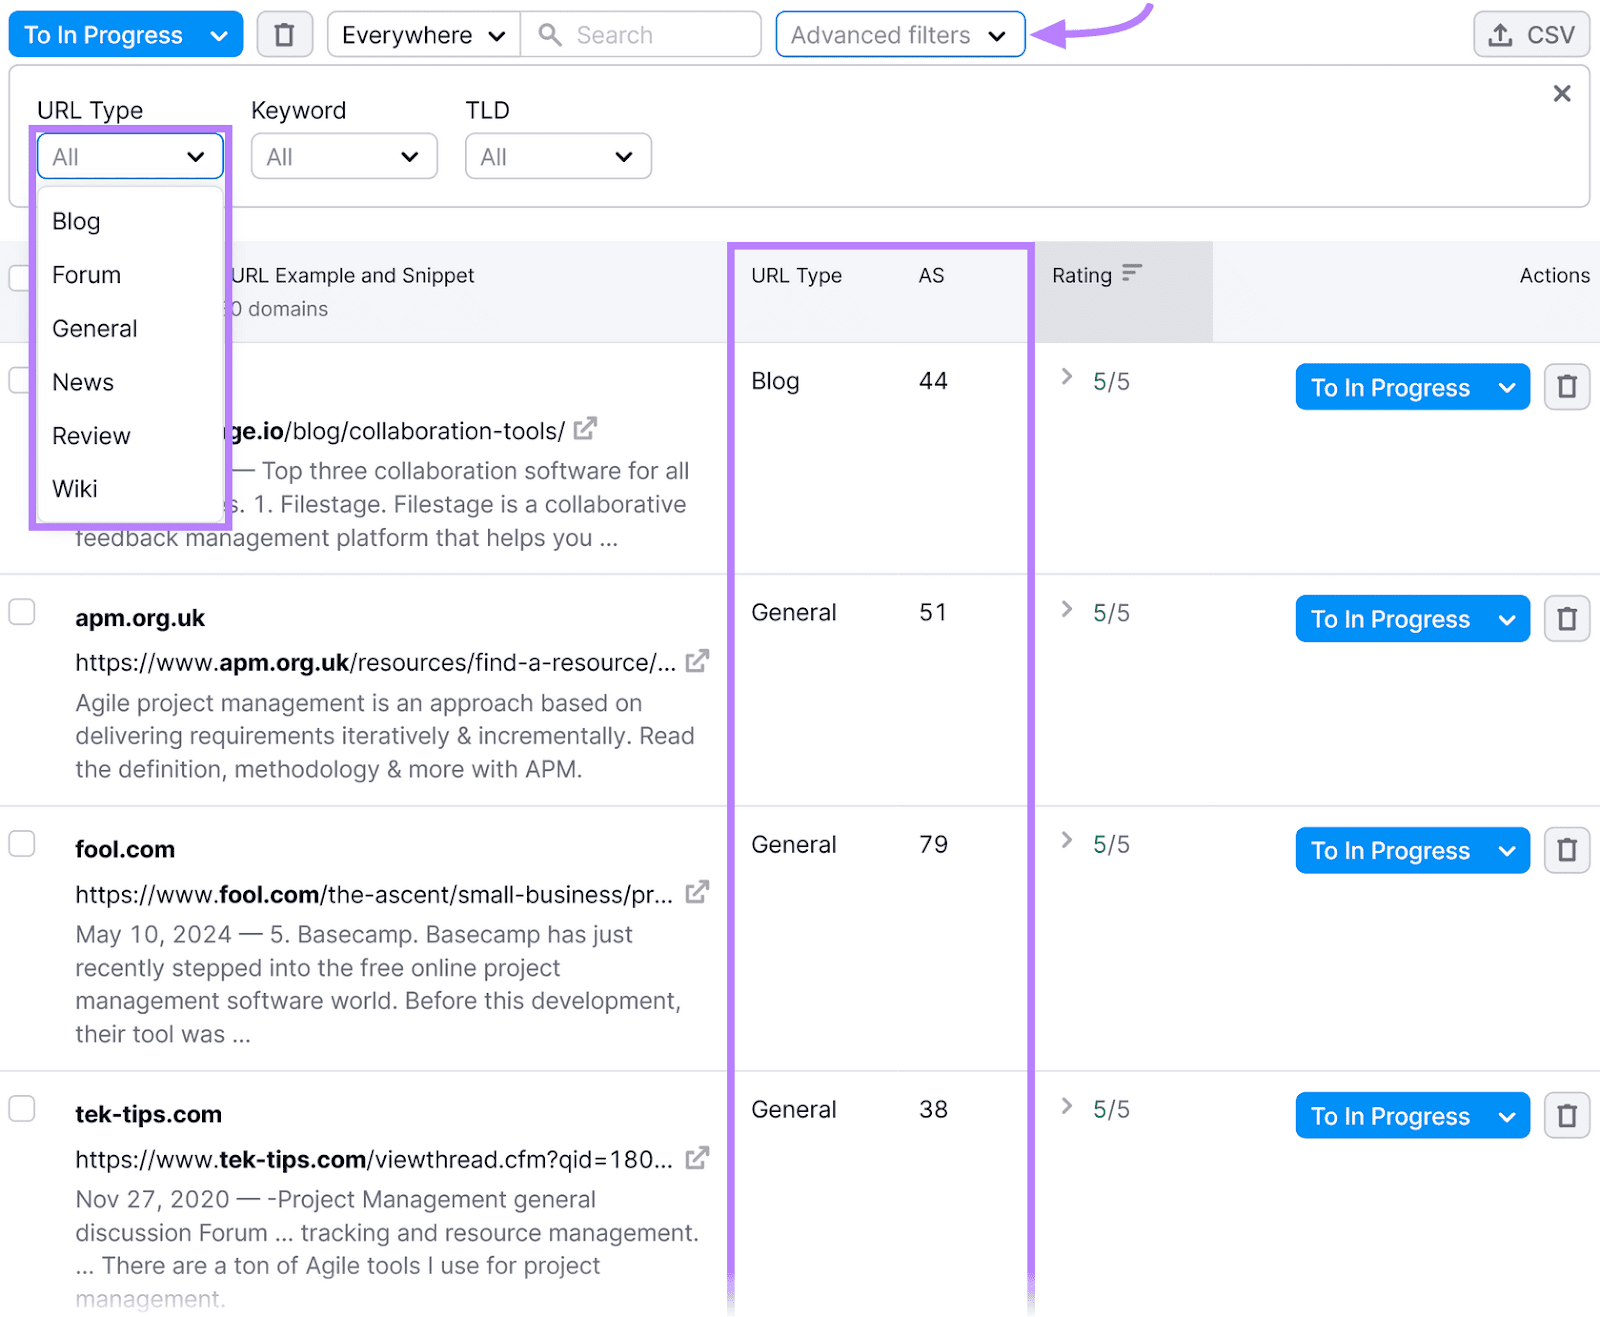Screen dimensions: 1600x1317
Task: Click the AS value 44
Action: [x=933, y=381]
